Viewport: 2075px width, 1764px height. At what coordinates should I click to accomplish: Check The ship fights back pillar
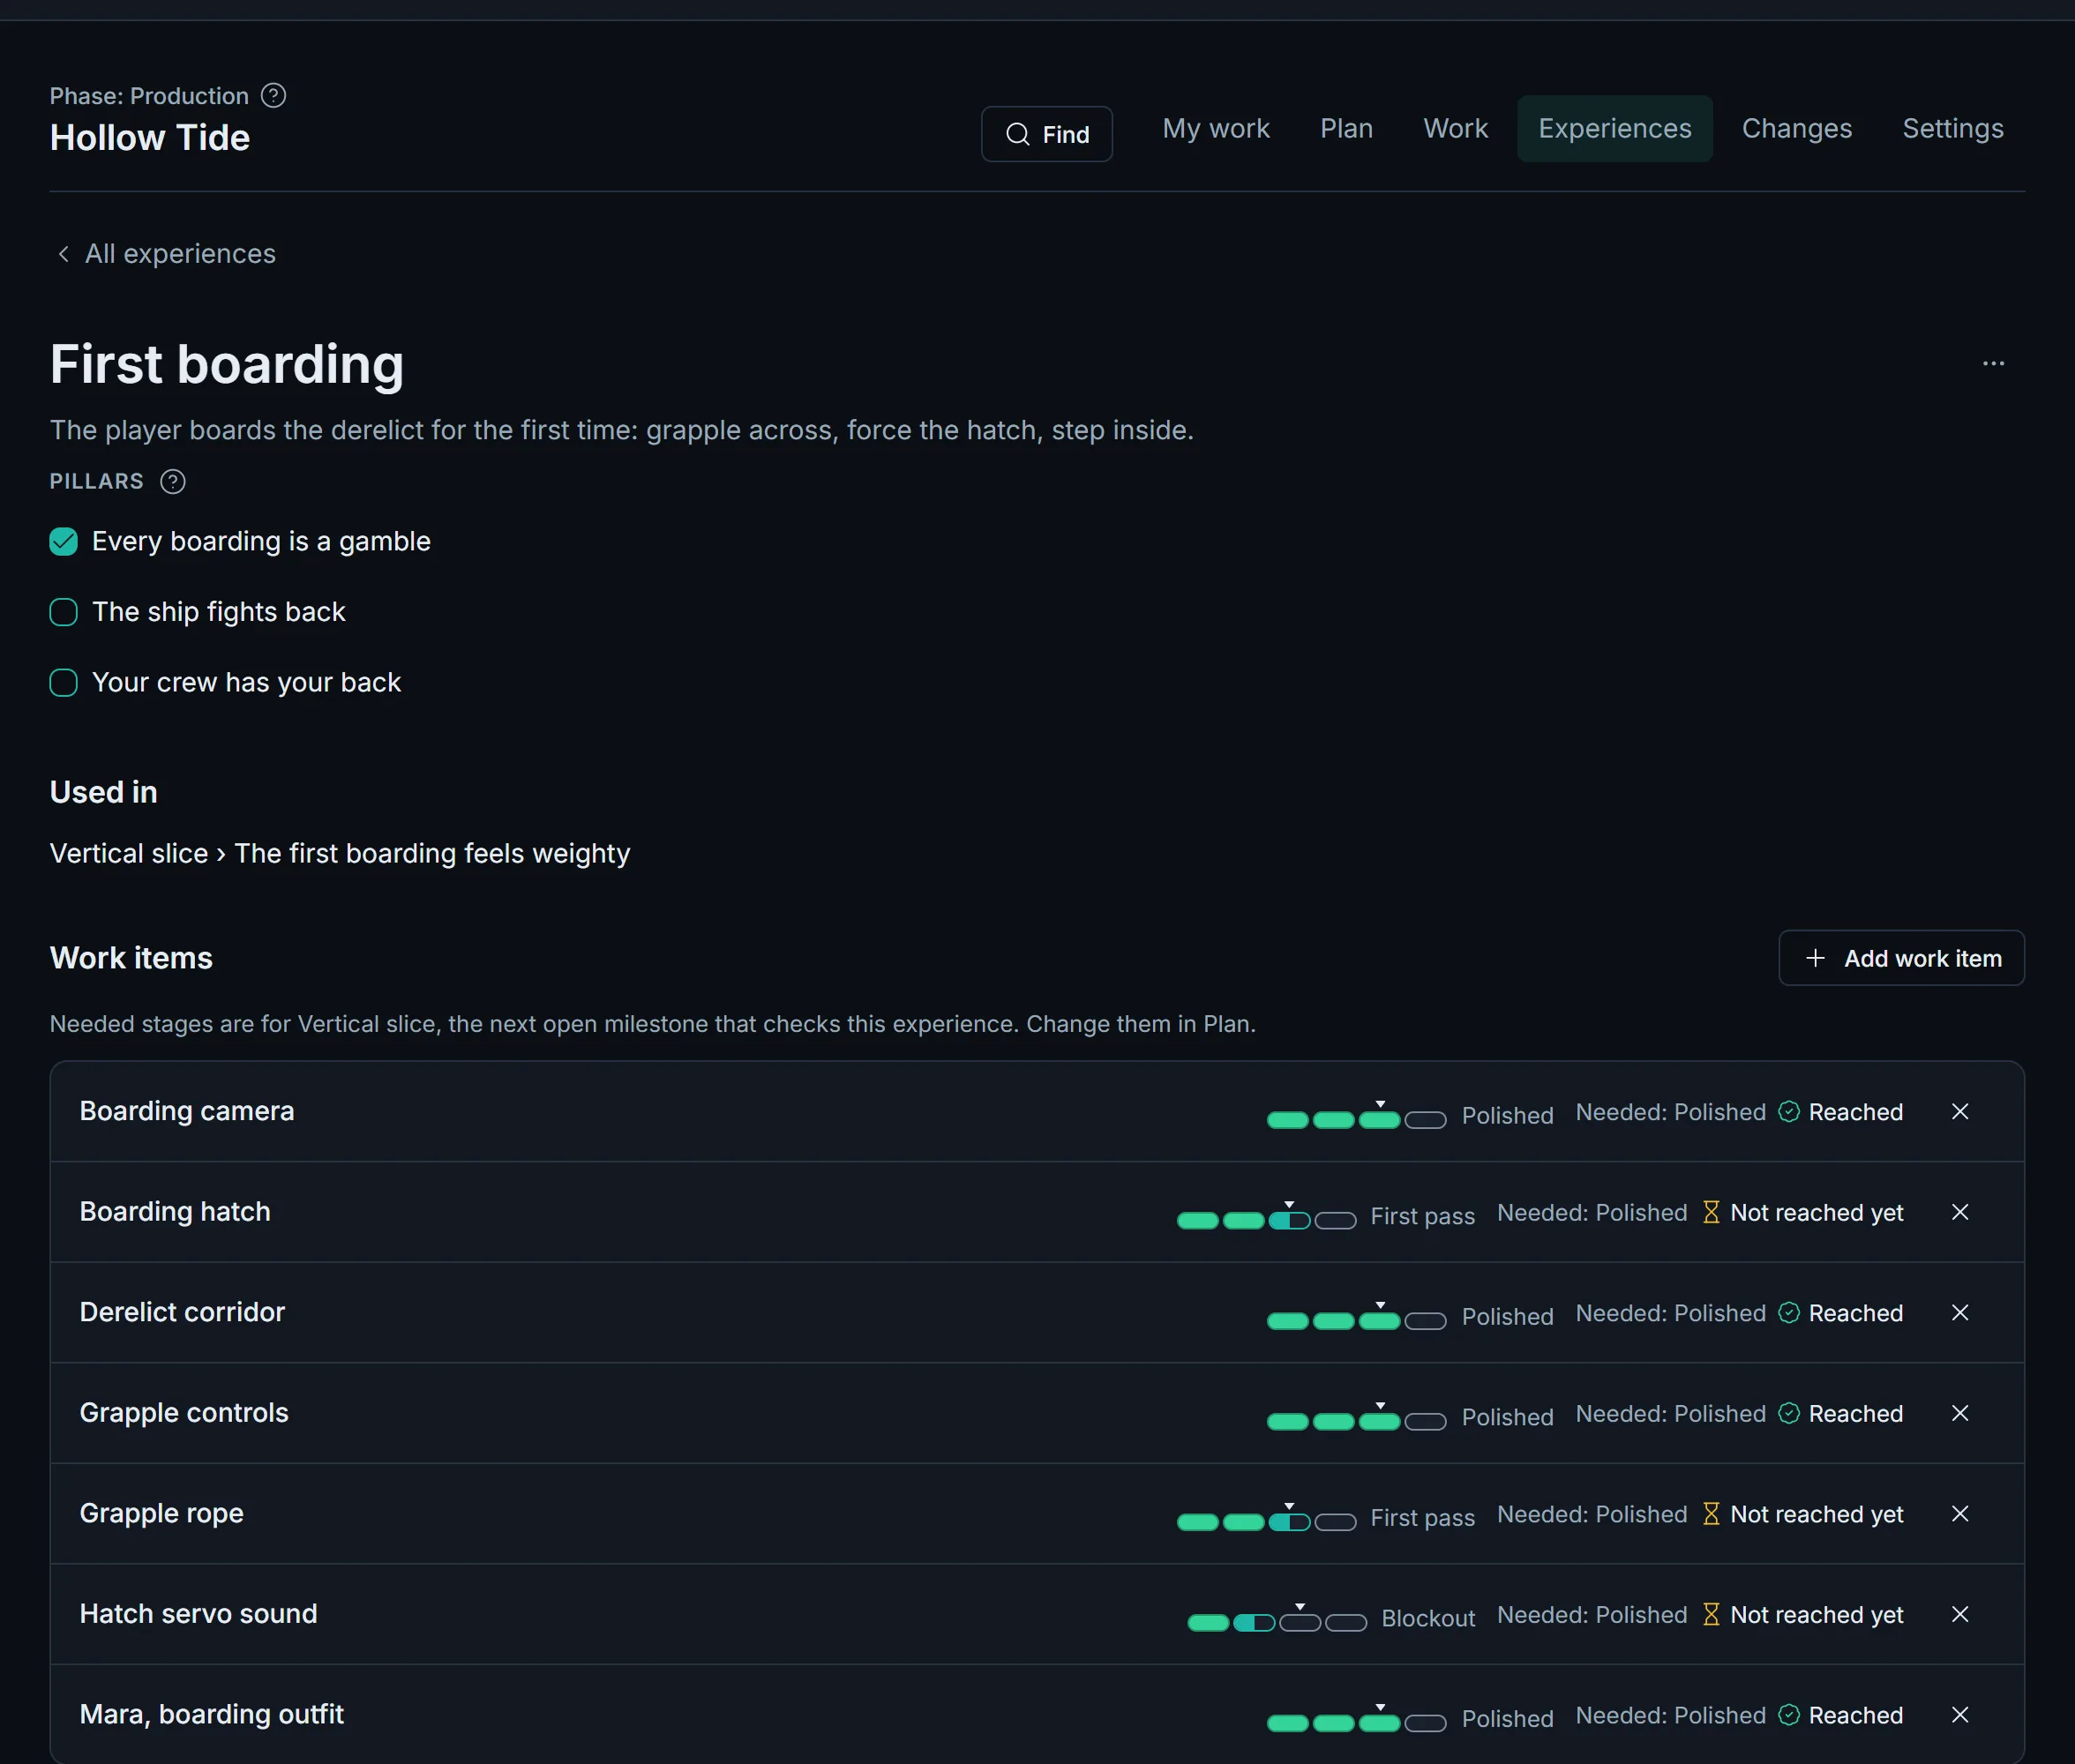click(x=63, y=612)
